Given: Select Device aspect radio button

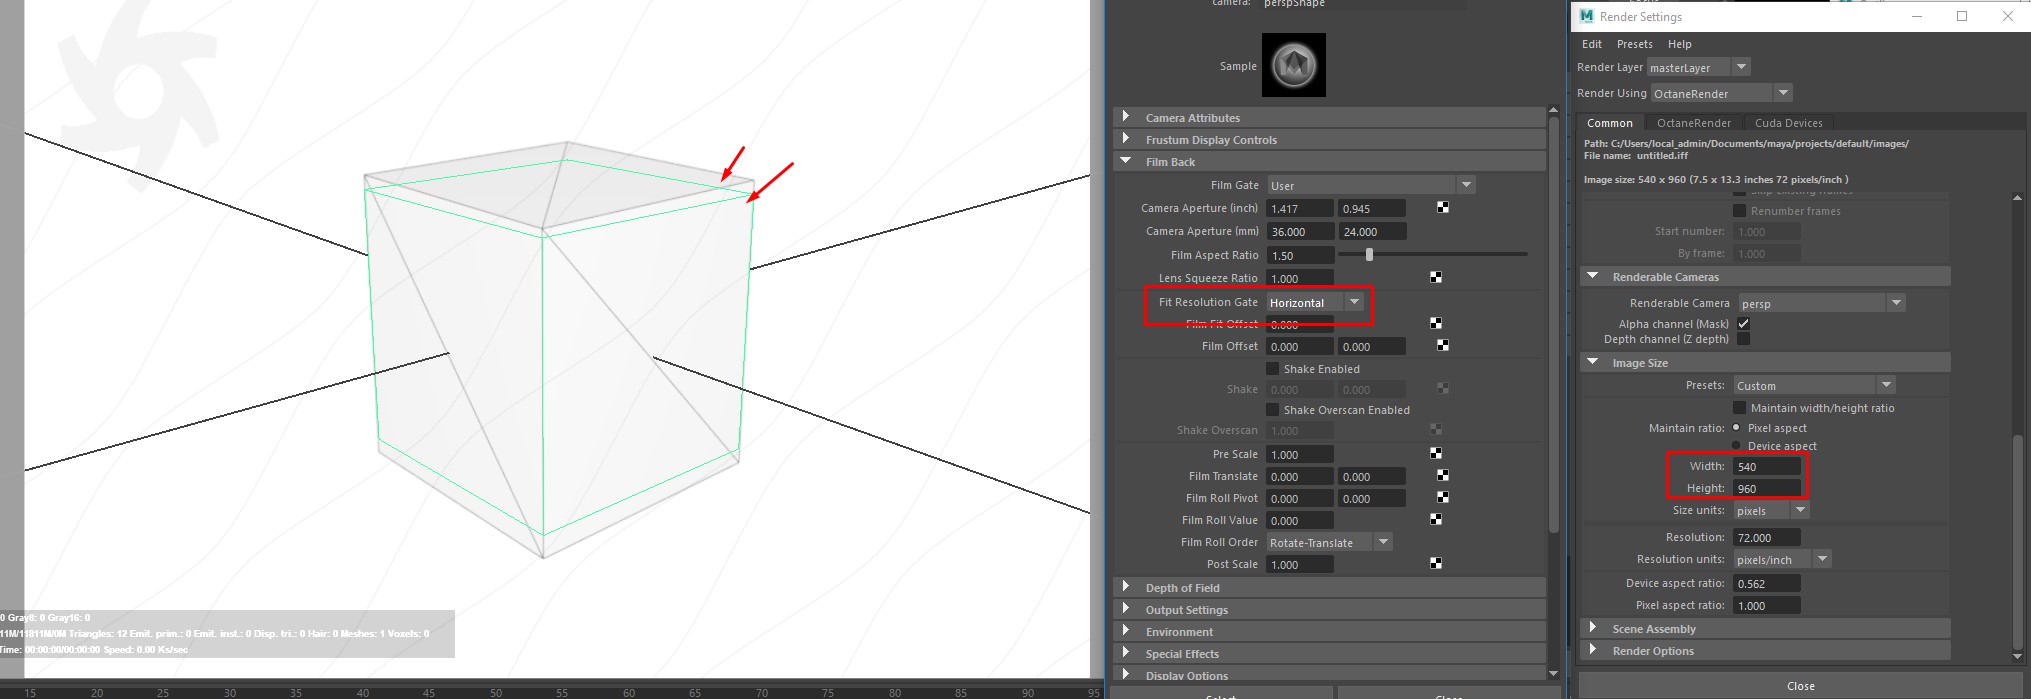Looking at the screenshot, I should coord(1736,445).
